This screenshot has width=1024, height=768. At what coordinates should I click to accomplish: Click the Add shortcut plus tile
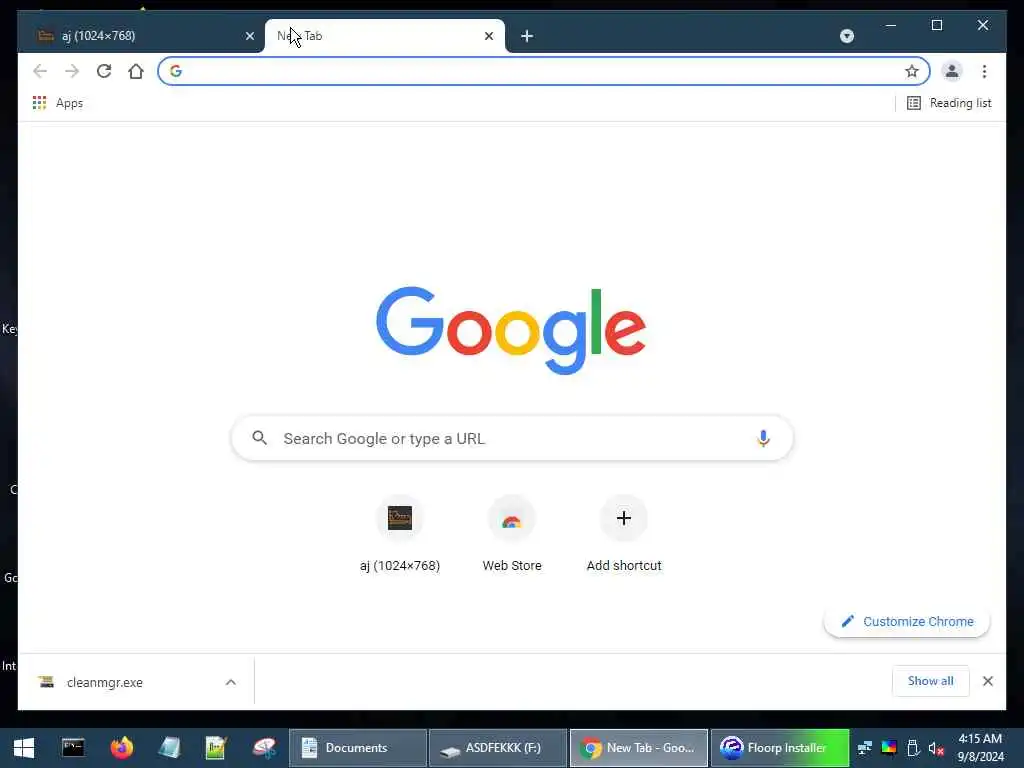[x=624, y=535]
